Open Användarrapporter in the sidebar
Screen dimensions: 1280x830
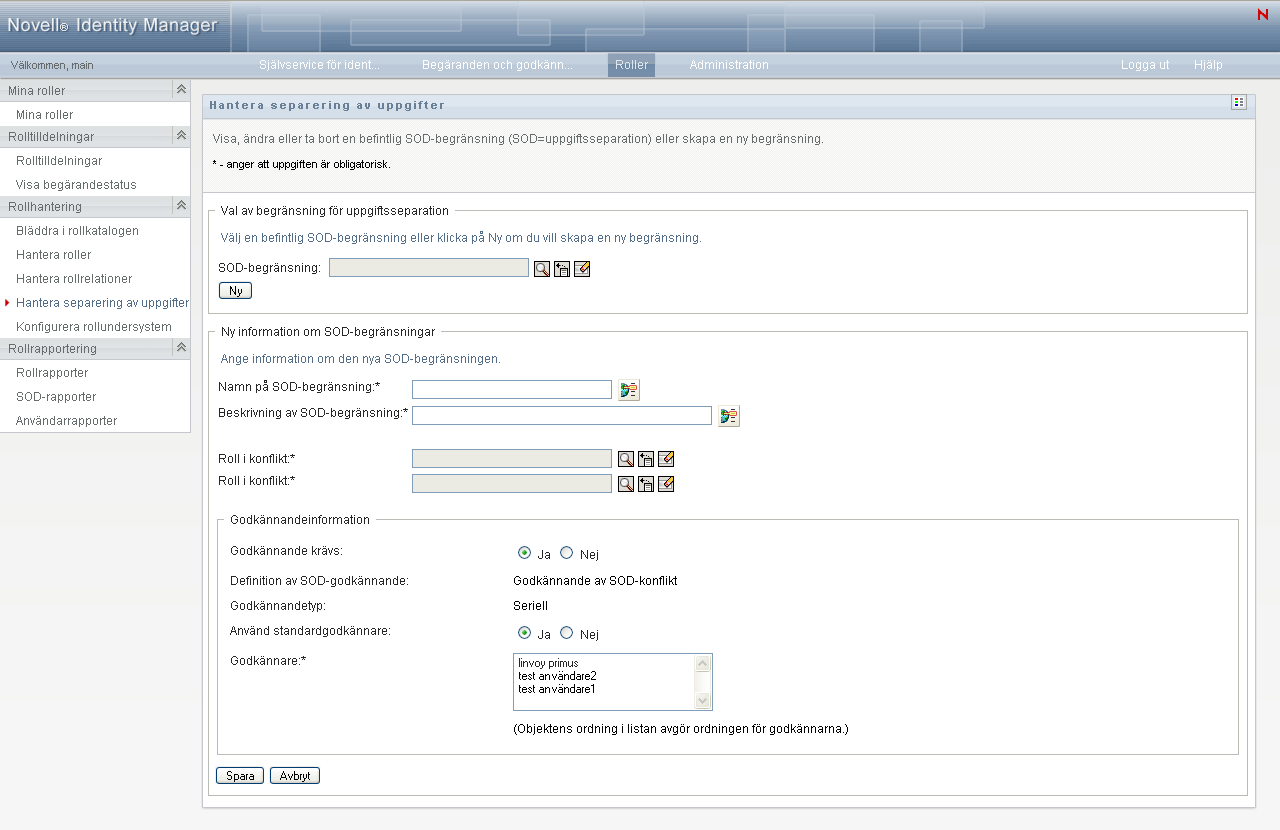pyautogui.click(x=66, y=421)
